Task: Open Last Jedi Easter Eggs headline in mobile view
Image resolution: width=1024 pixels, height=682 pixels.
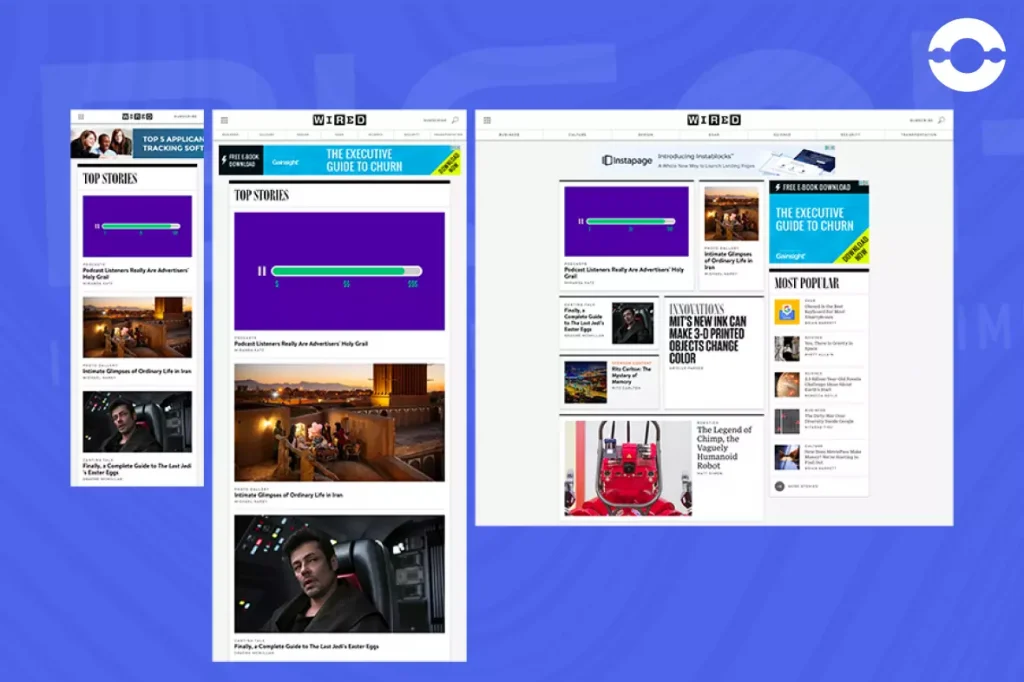Action: tap(137, 469)
